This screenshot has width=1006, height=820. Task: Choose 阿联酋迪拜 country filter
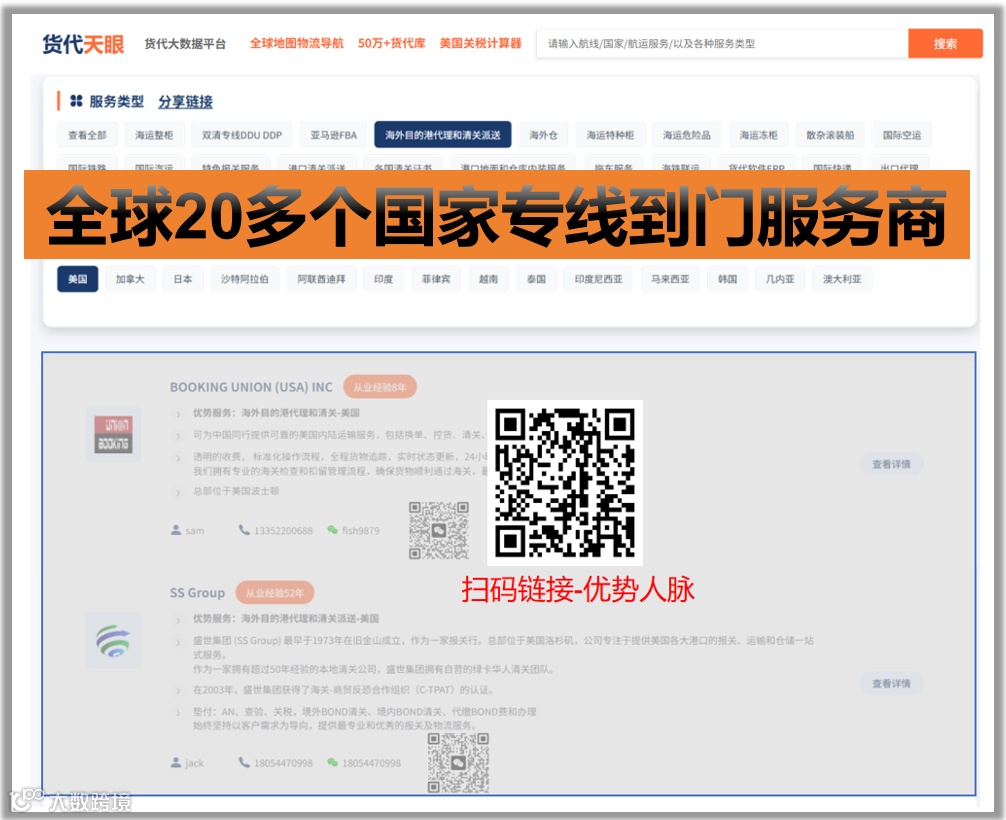[x=321, y=279]
